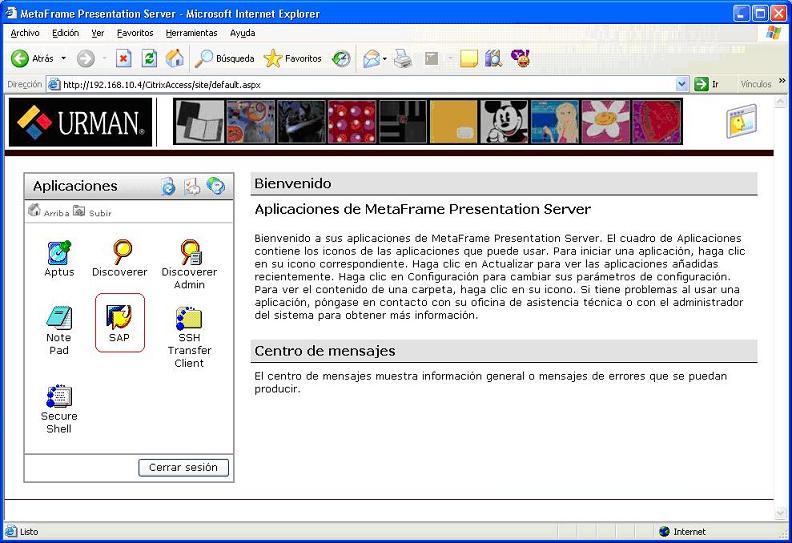Open the Atrás back history dropdown arrow
Image resolution: width=792 pixels, height=543 pixels.
63,59
